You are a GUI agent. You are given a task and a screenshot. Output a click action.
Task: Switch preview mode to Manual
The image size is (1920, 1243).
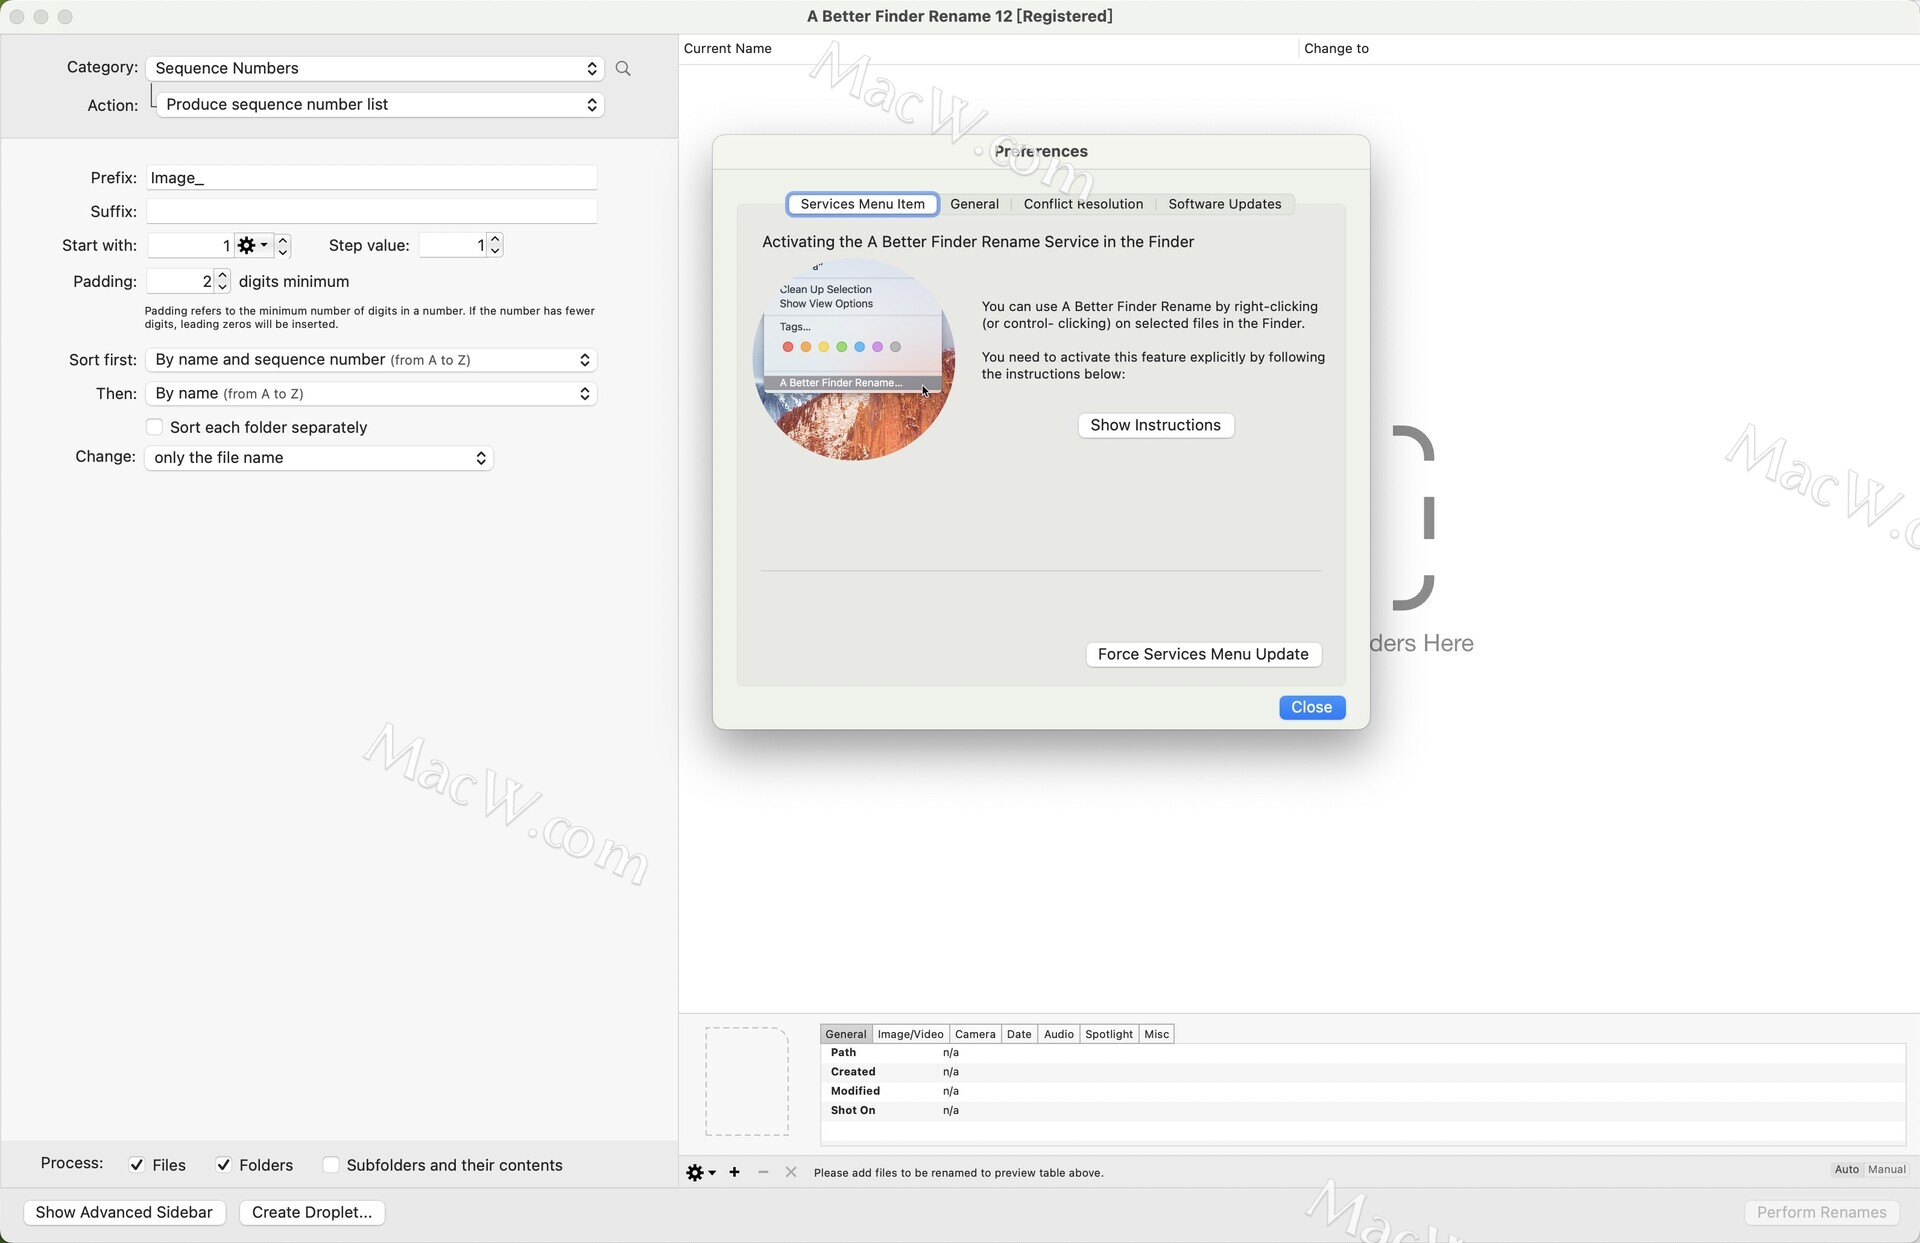tap(1886, 1169)
